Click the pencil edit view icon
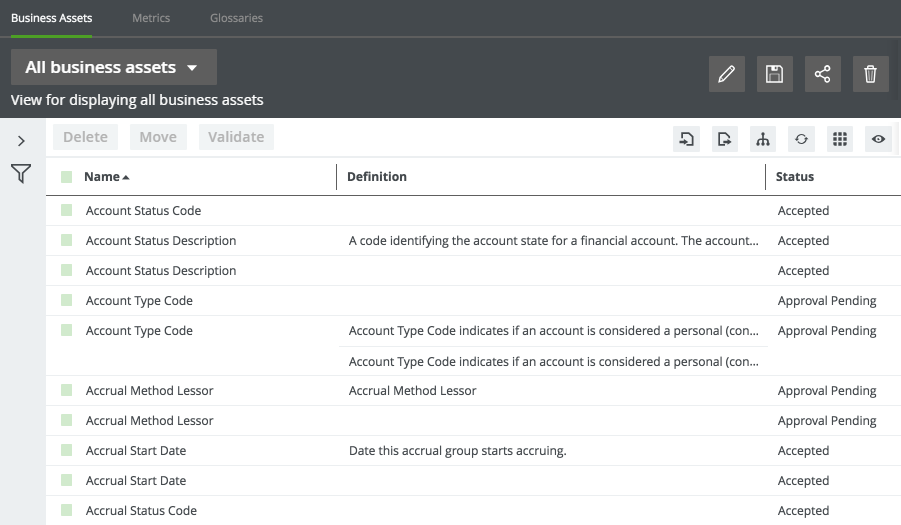 [727, 74]
